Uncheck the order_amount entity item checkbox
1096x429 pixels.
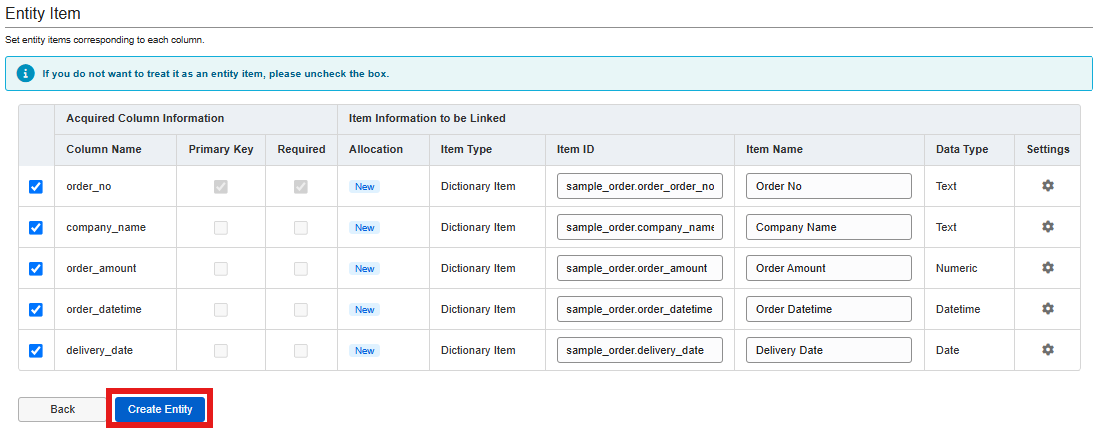[x=36, y=268]
